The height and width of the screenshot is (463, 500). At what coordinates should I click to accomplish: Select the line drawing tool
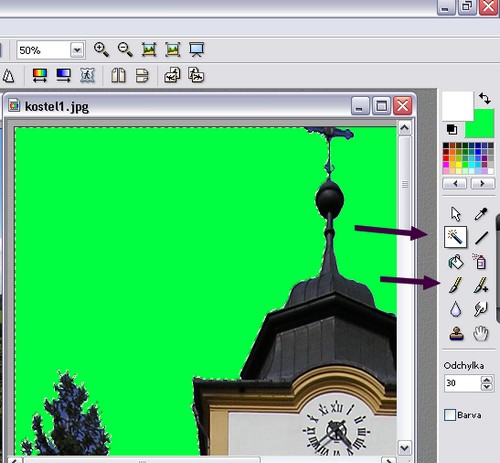(481, 238)
